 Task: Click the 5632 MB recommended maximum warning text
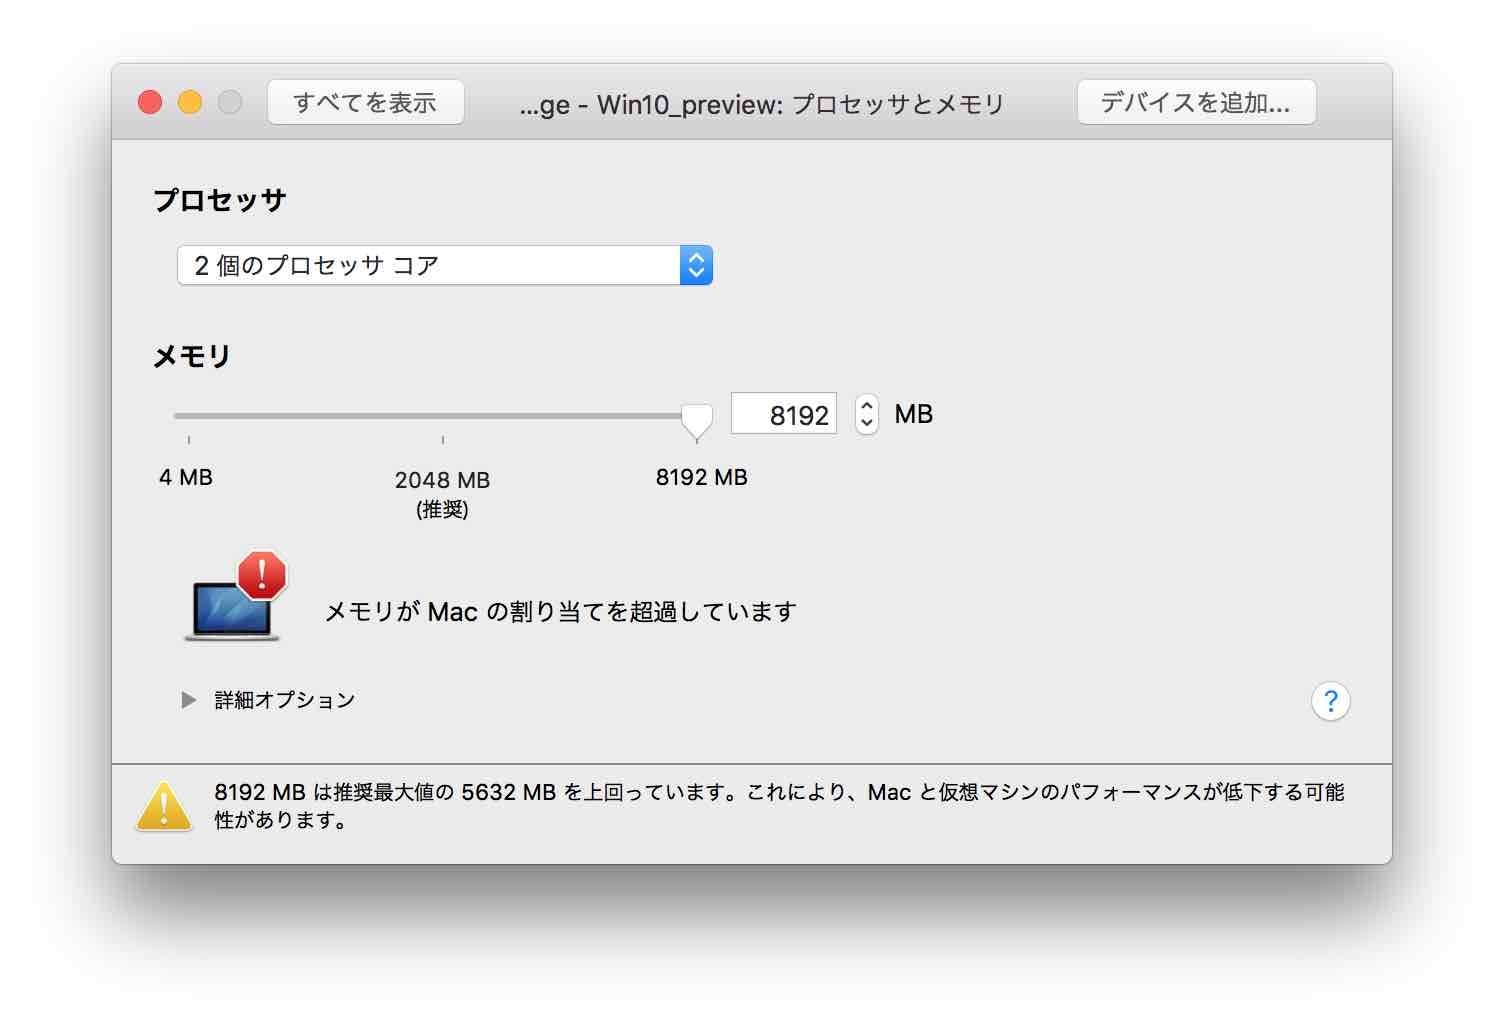[779, 806]
